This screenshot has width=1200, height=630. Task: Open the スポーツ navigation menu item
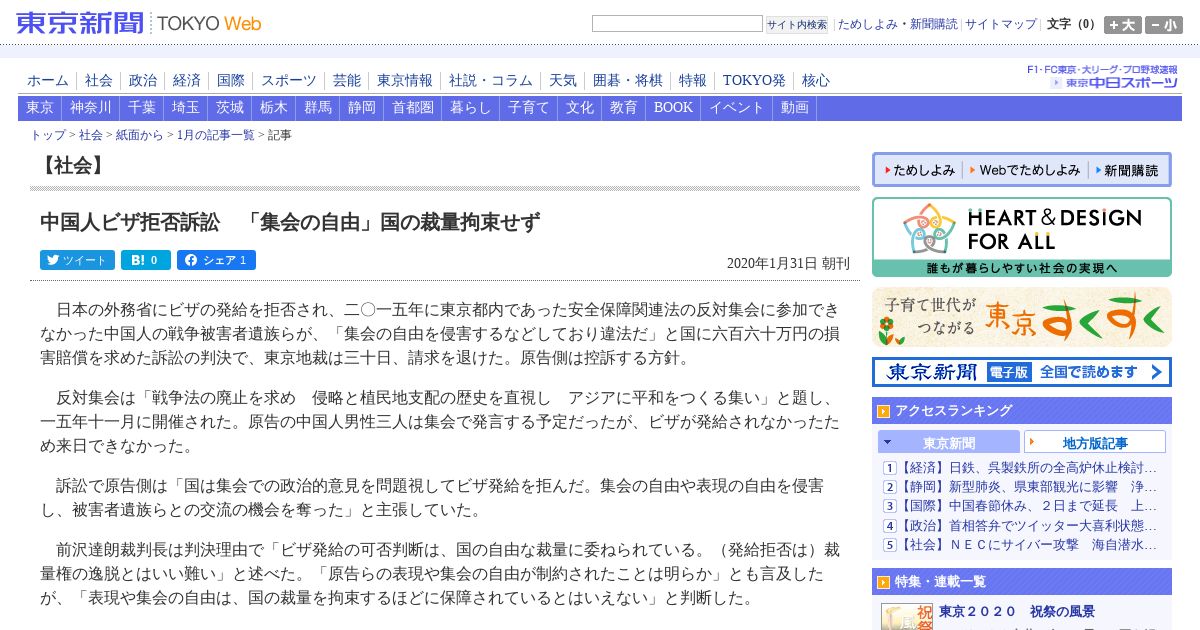[289, 81]
